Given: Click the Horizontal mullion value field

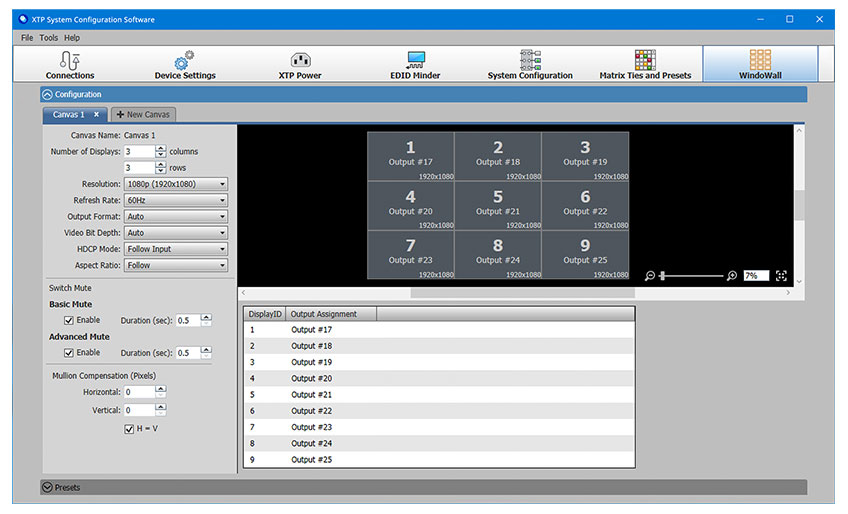Looking at the screenshot, I should pyautogui.click(x=140, y=392).
